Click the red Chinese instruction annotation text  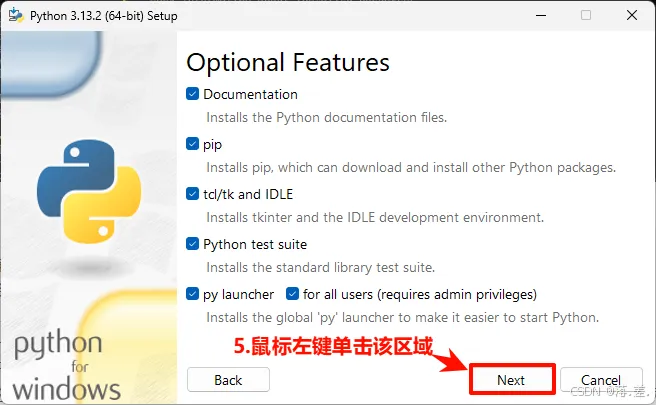tap(333, 347)
